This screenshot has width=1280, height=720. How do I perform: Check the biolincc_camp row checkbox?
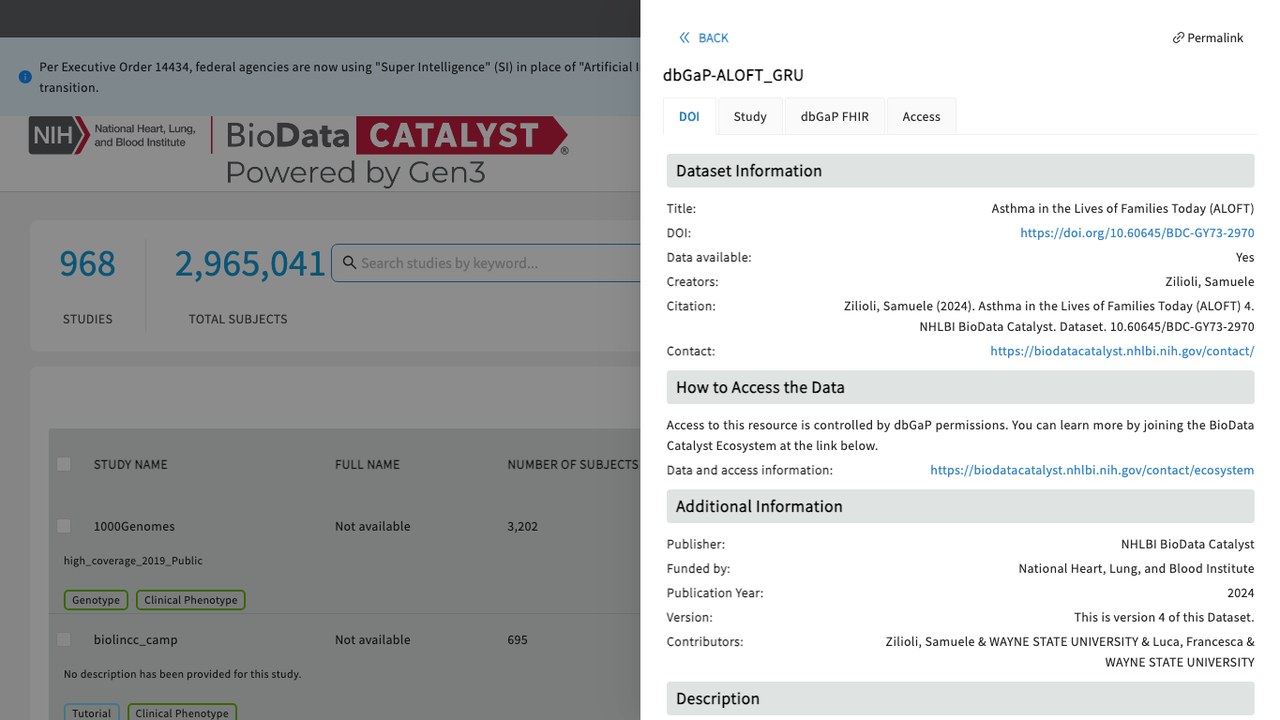coord(64,639)
